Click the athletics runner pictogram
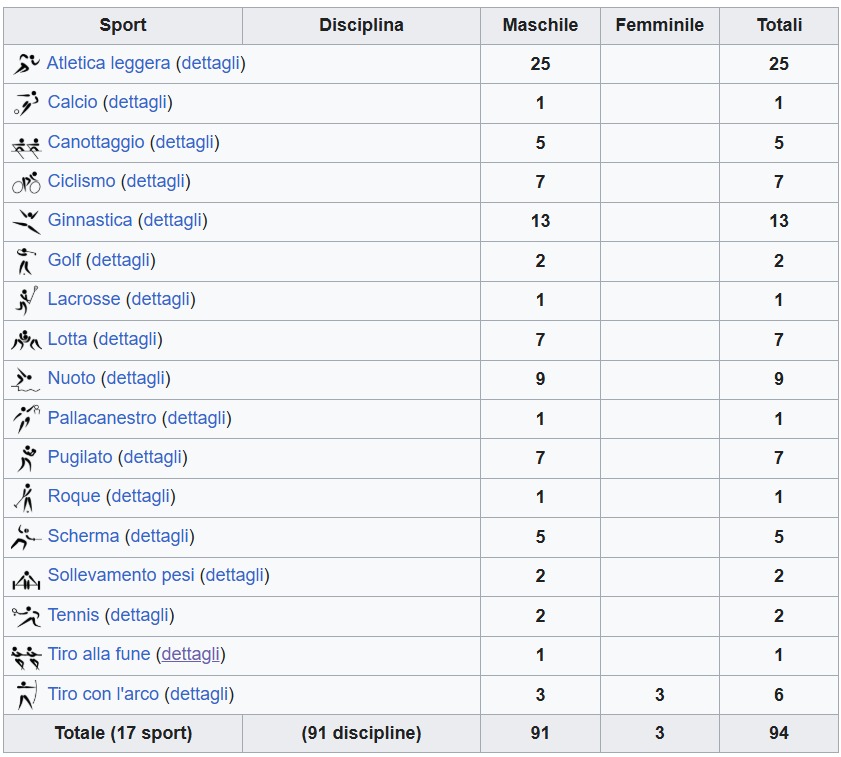Screen dimensions: 841x757 26,64
